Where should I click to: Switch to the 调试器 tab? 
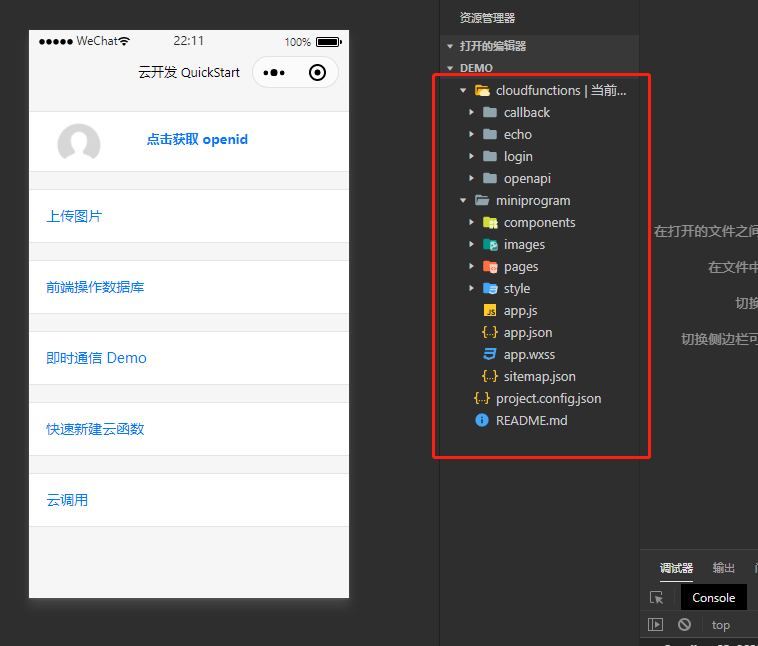pyautogui.click(x=676, y=568)
